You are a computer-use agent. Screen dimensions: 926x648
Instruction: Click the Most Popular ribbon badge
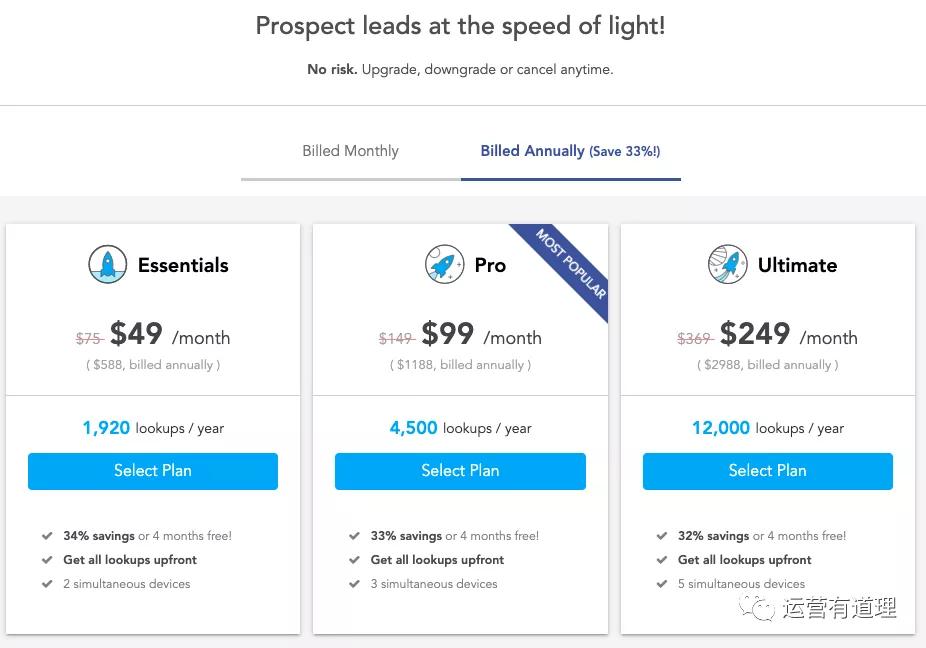pos(571,263)
